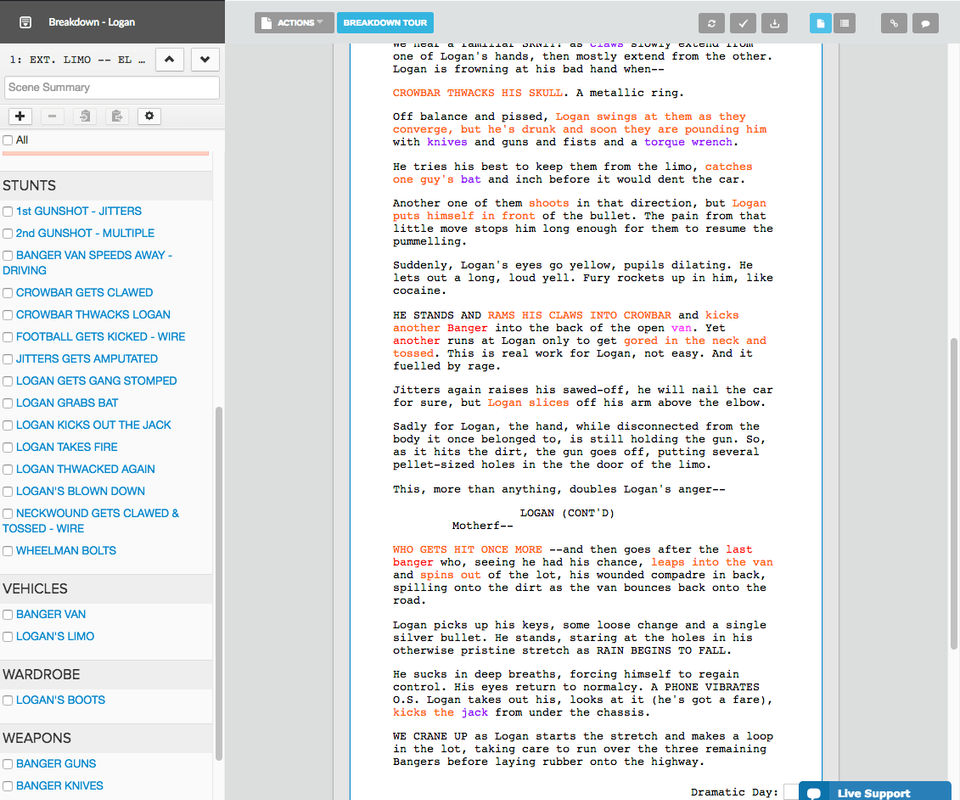
Task: Check LOGAN'S BOOTS checkbox
Action: [8, 700]
